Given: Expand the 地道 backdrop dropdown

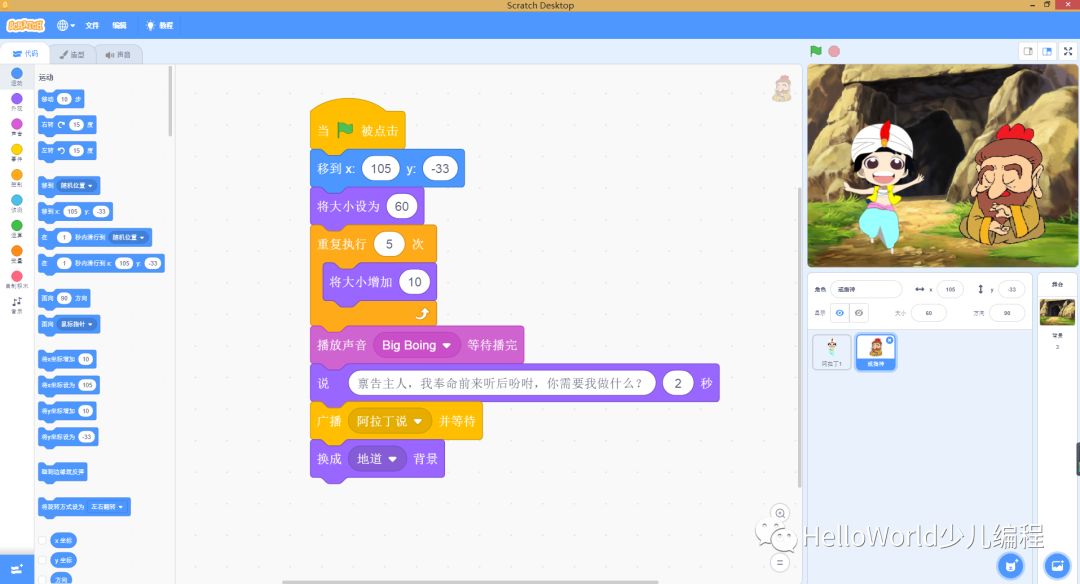Looking at the screenshot, I should pos(392,459).
